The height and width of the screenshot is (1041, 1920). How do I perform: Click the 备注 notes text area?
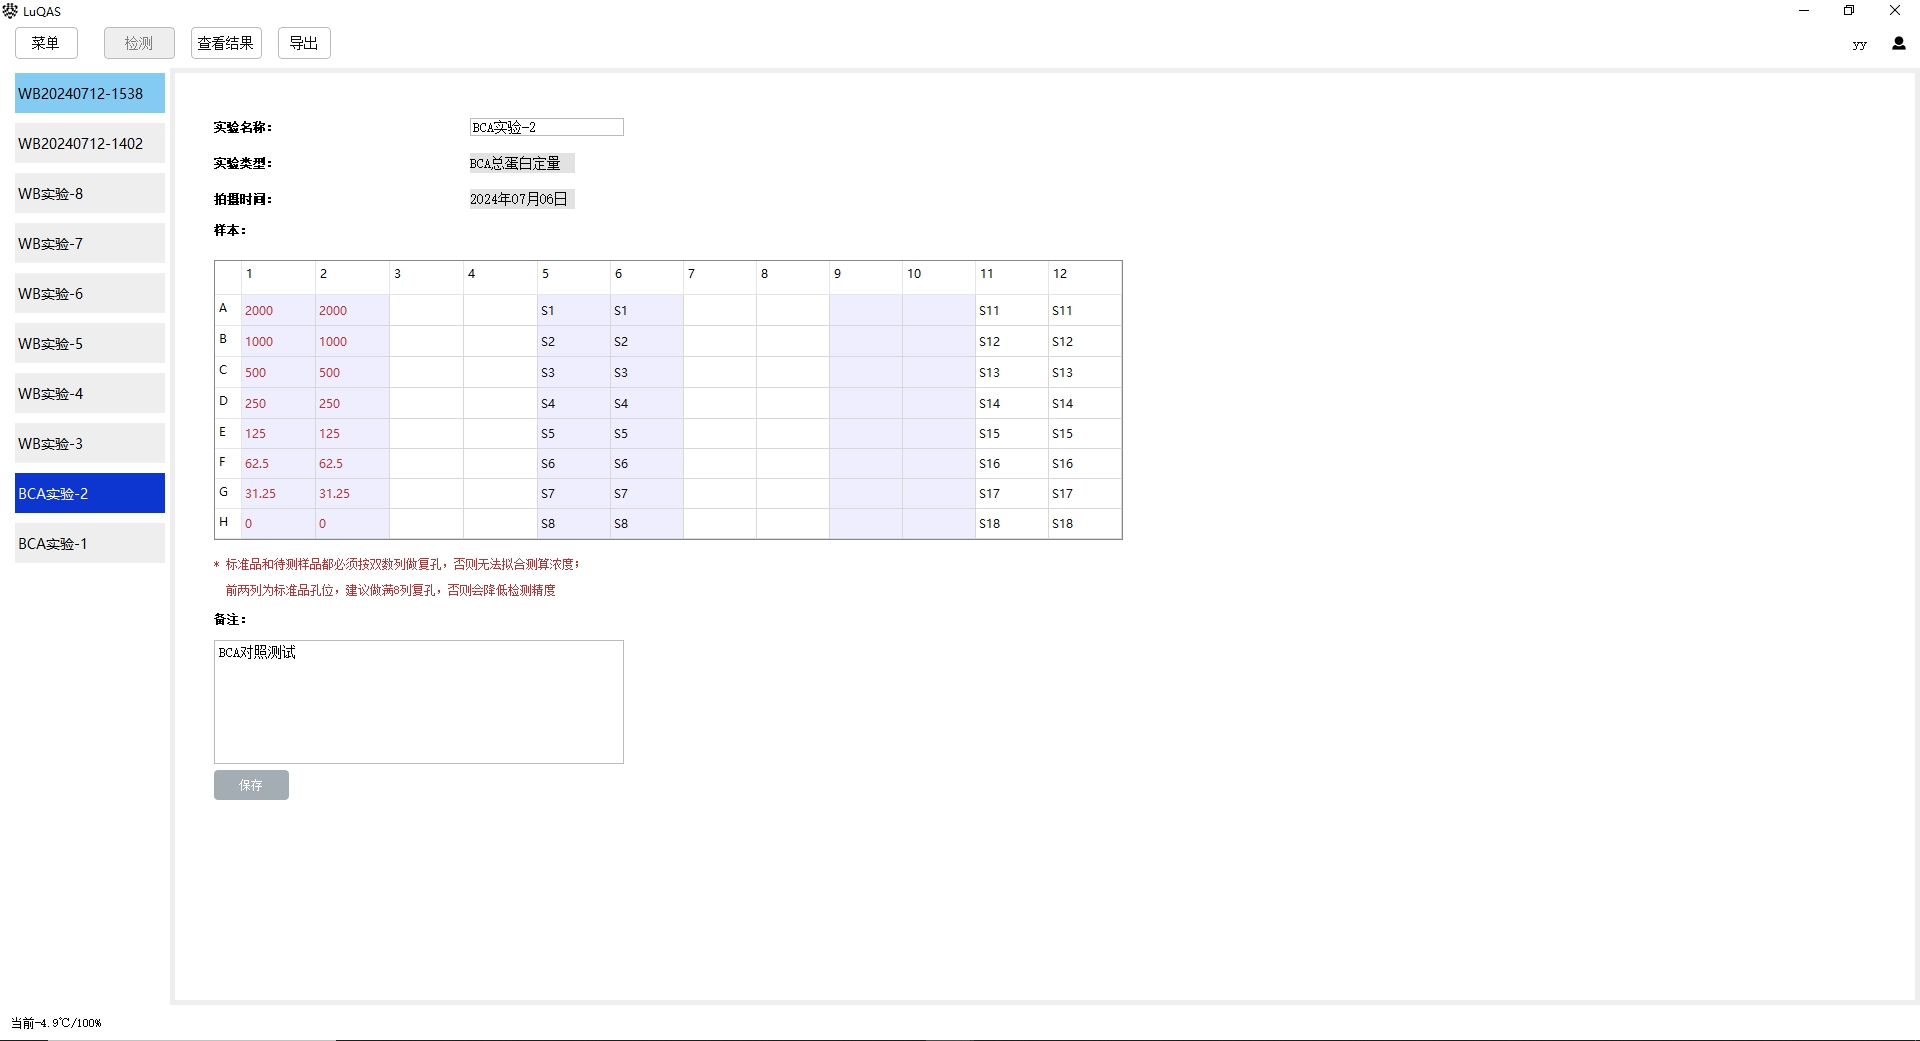click(x=419, y=702)
